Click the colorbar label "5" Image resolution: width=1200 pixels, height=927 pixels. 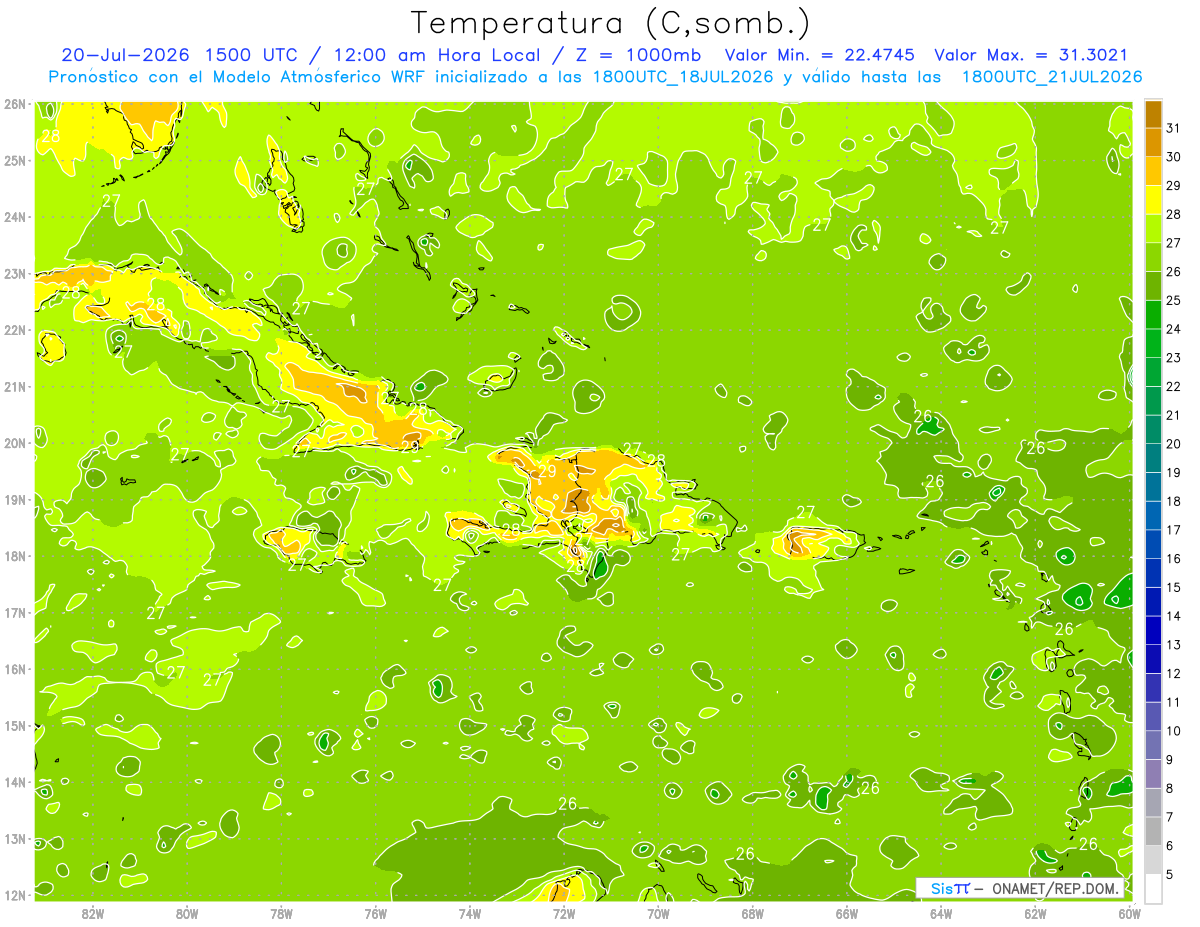[x=1170, y=875]
